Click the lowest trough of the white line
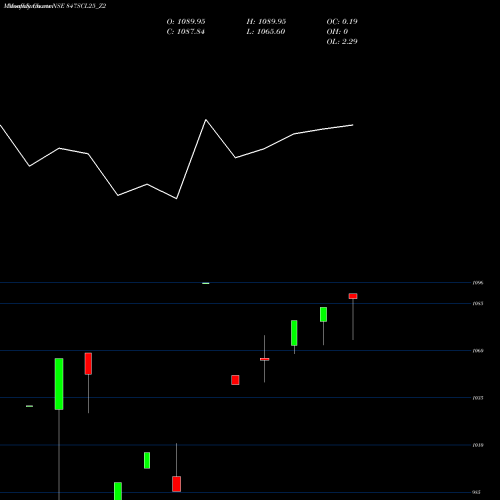Image resolution: width=500 pixels, height=500 pixels. pos(176,199)
